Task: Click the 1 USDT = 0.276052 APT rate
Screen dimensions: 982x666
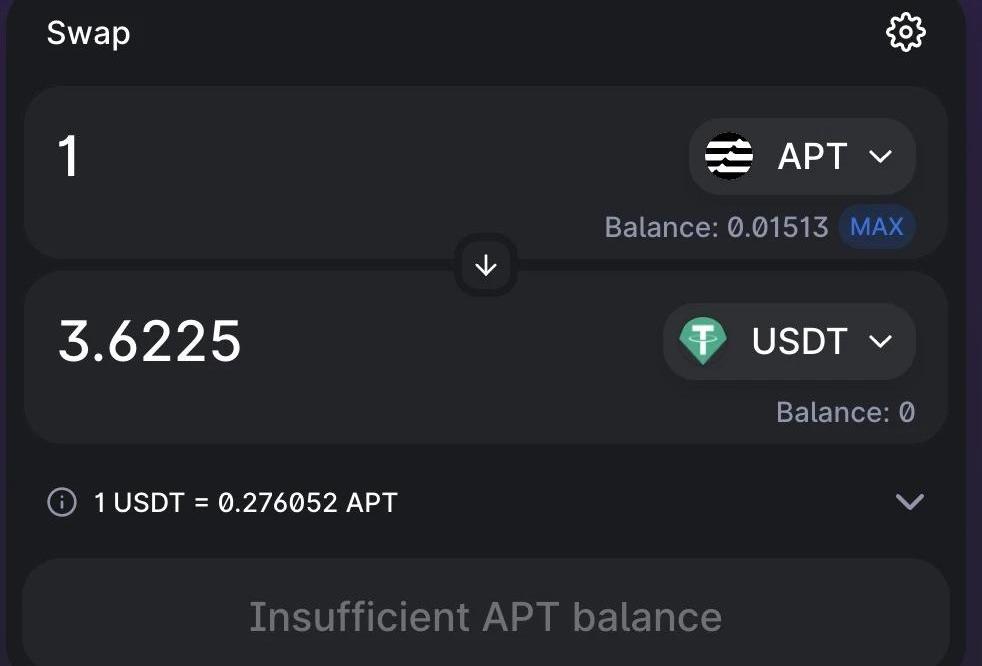Action: pos(246,502)
